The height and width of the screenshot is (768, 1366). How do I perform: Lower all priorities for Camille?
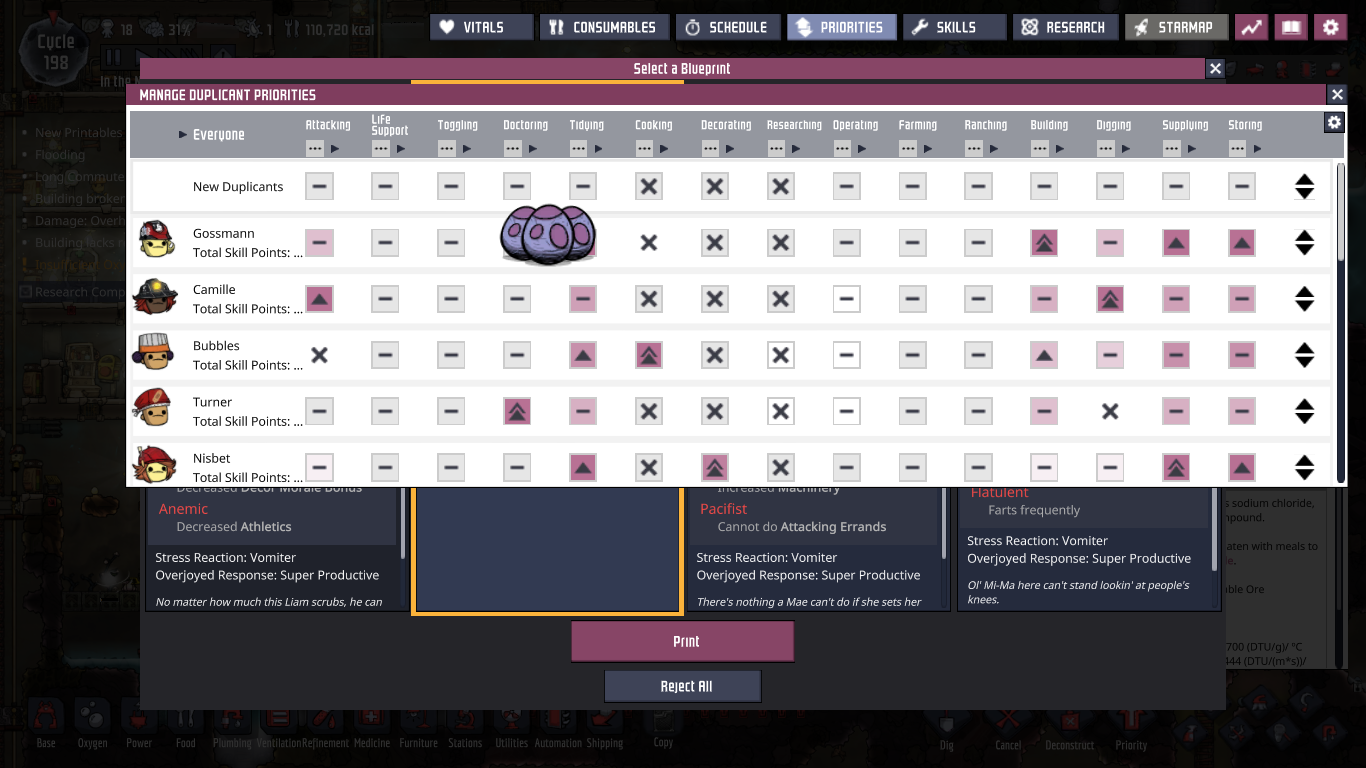[x=1304, y=305]
